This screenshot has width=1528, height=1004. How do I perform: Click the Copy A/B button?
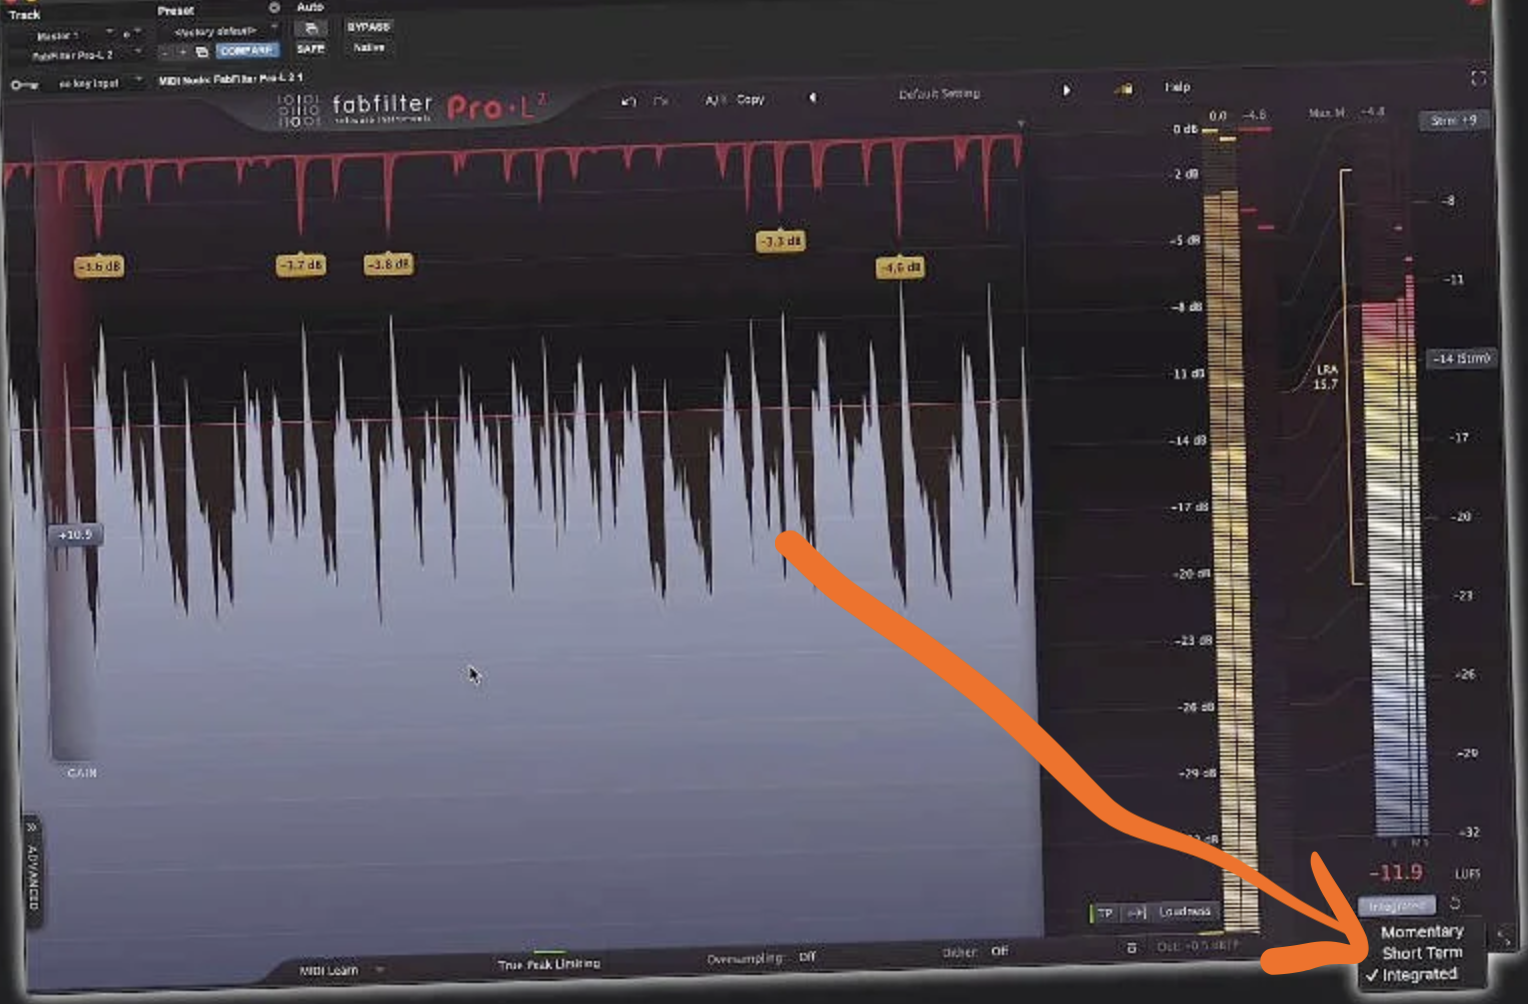(x=750, y=99)
